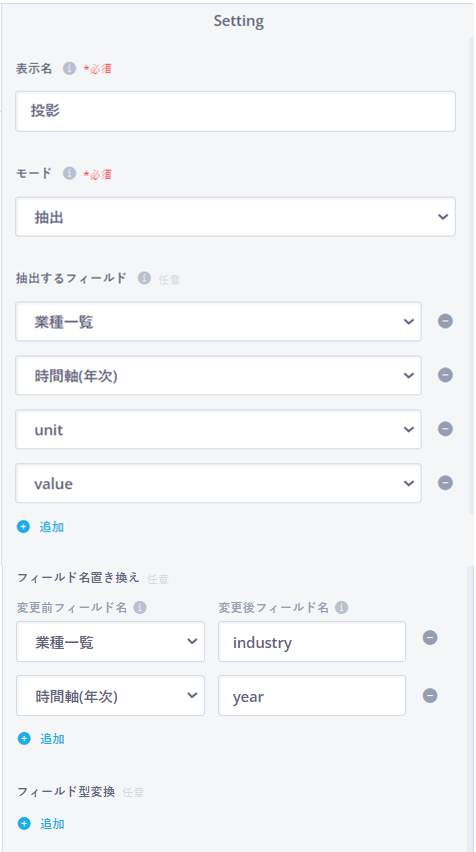The image size is (476, 852).
Task: Open the unit field dropdown
Action: click(218, 429)
